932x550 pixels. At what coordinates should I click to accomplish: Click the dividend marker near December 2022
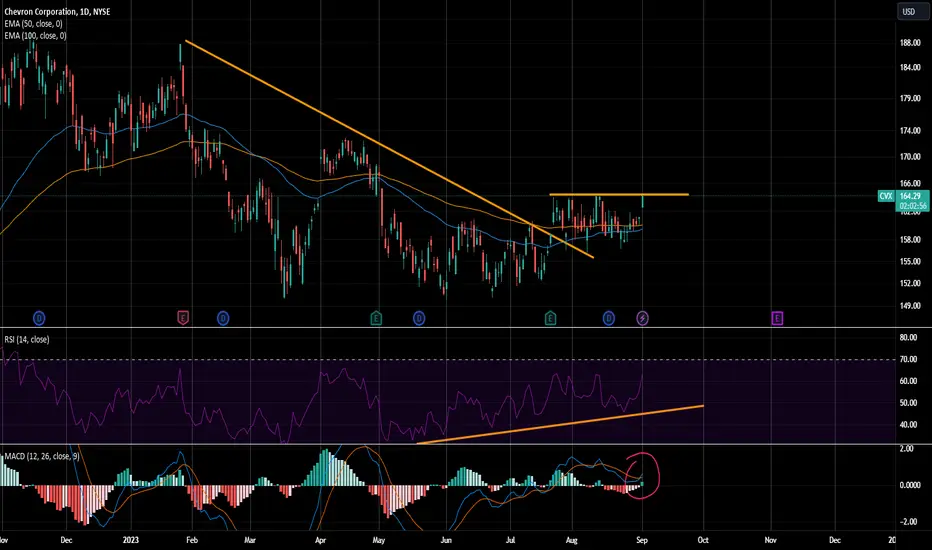pyautogui.click(x=39, y=319)
